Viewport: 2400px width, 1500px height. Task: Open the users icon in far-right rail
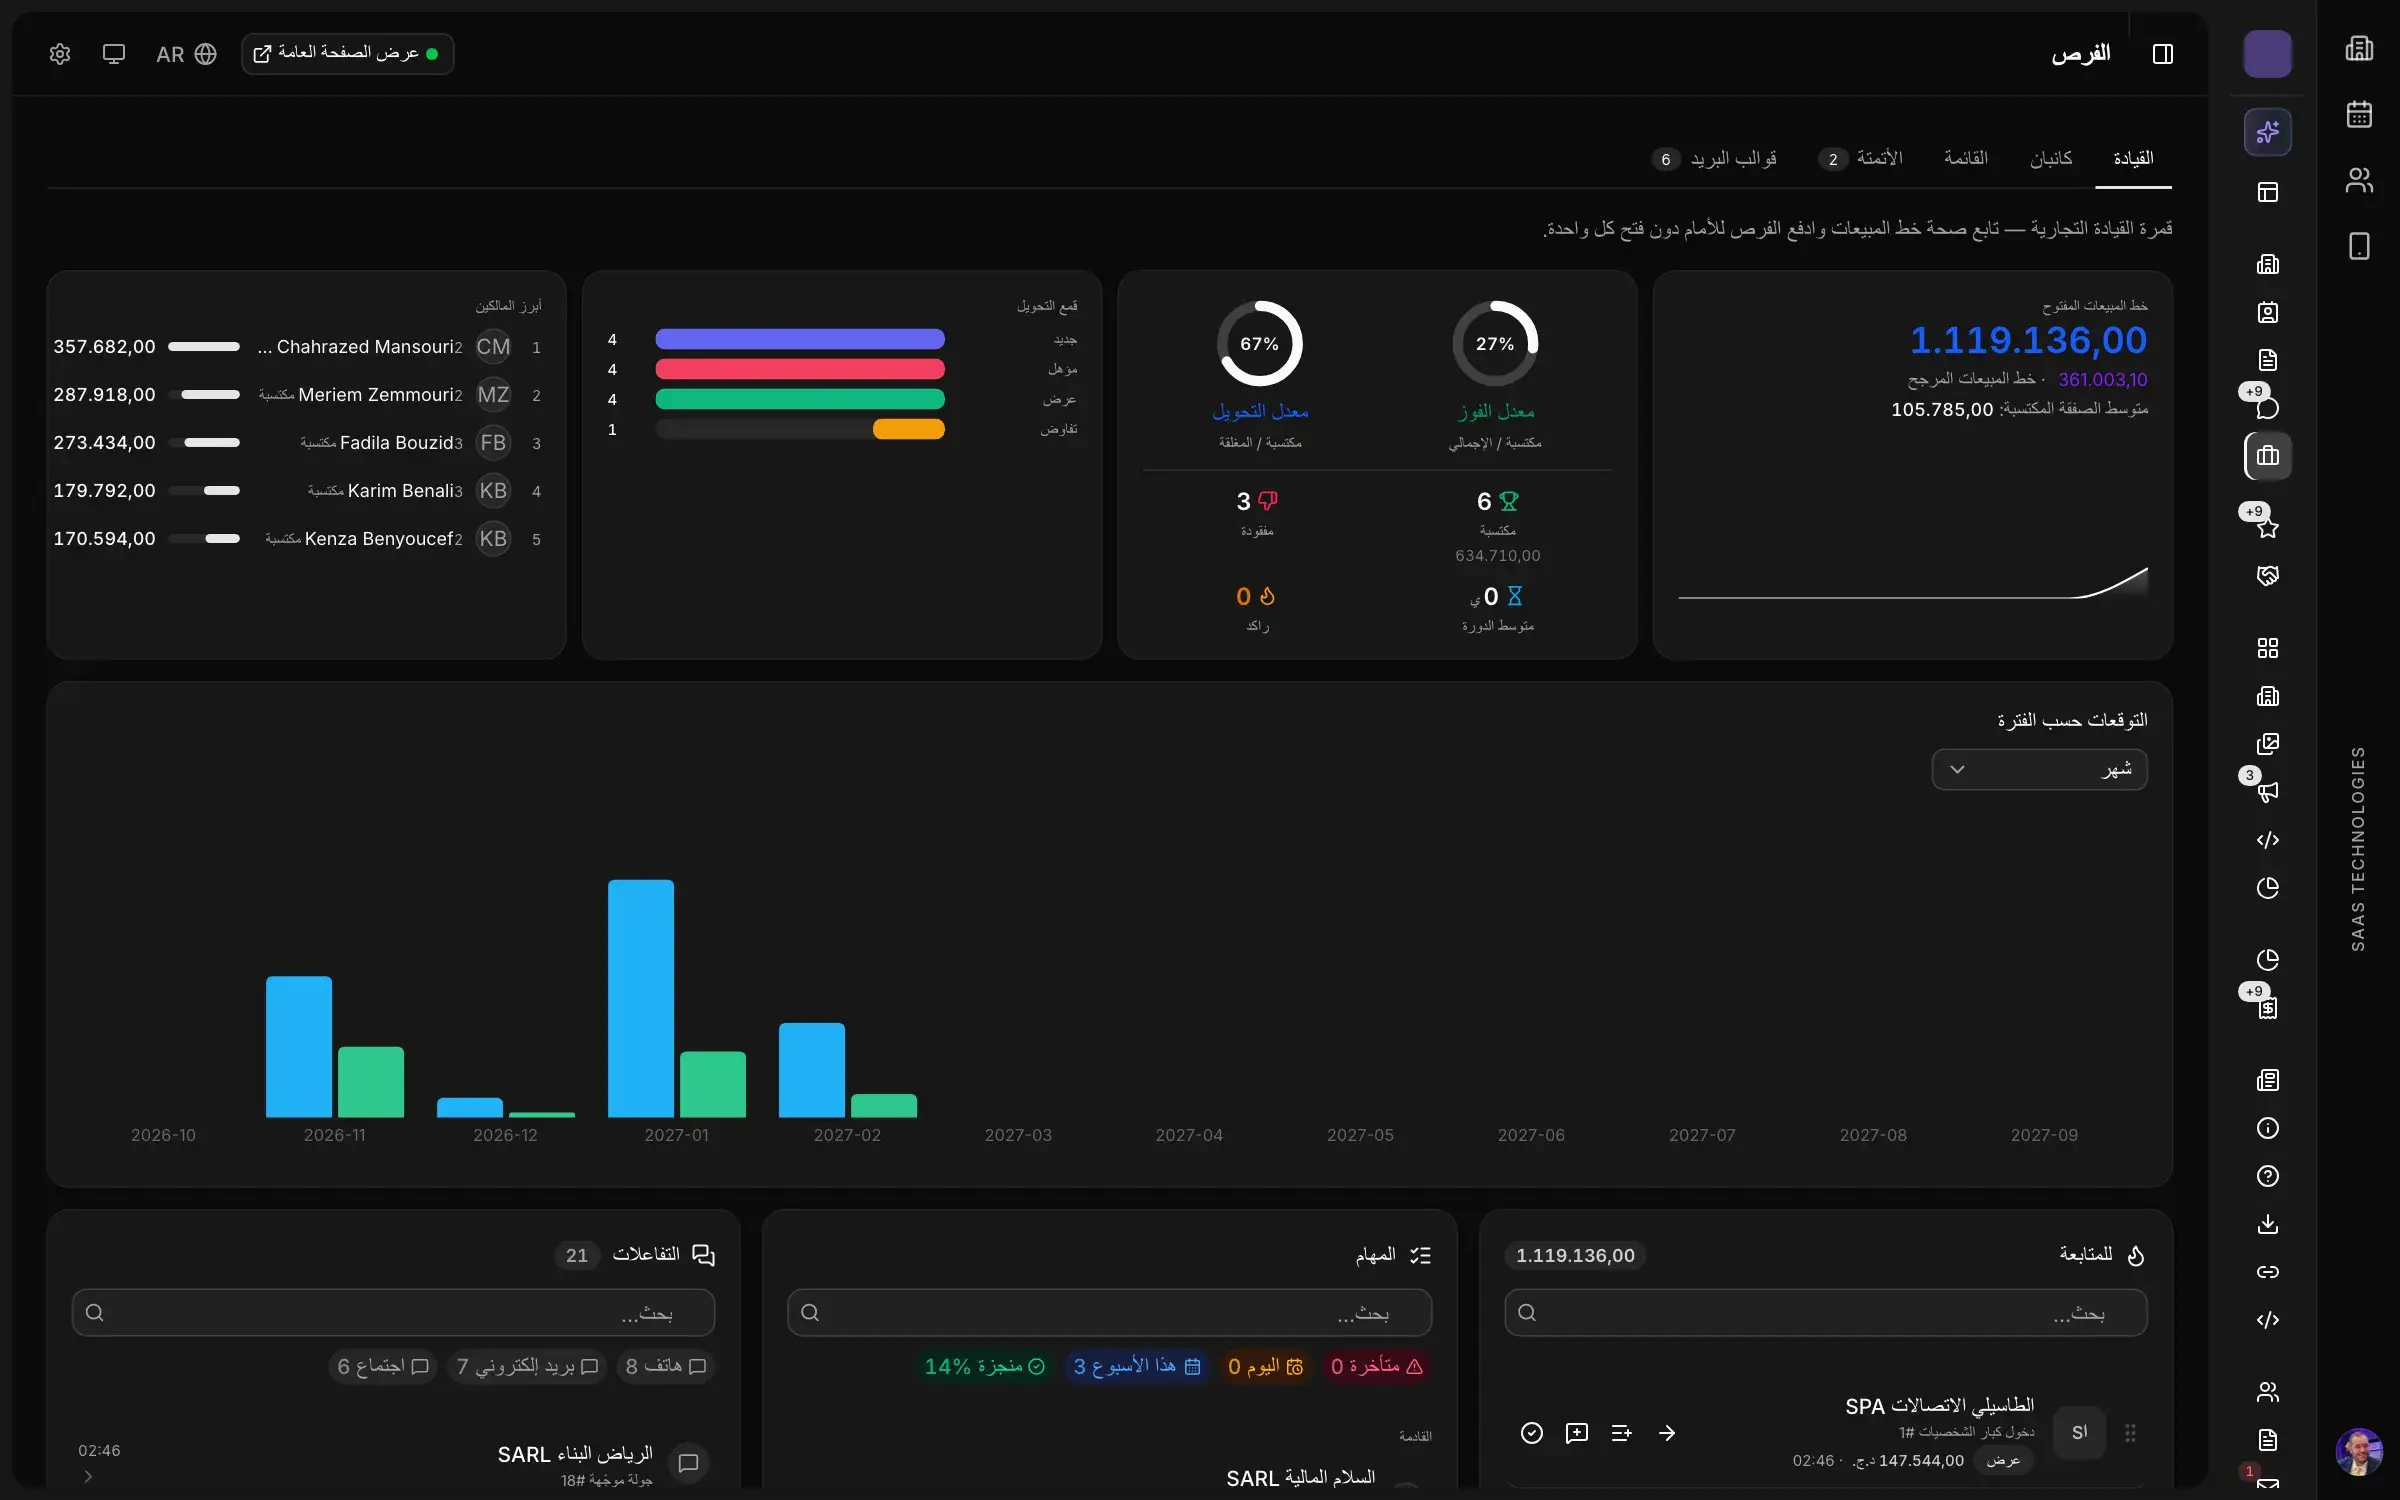point(2359,180)
